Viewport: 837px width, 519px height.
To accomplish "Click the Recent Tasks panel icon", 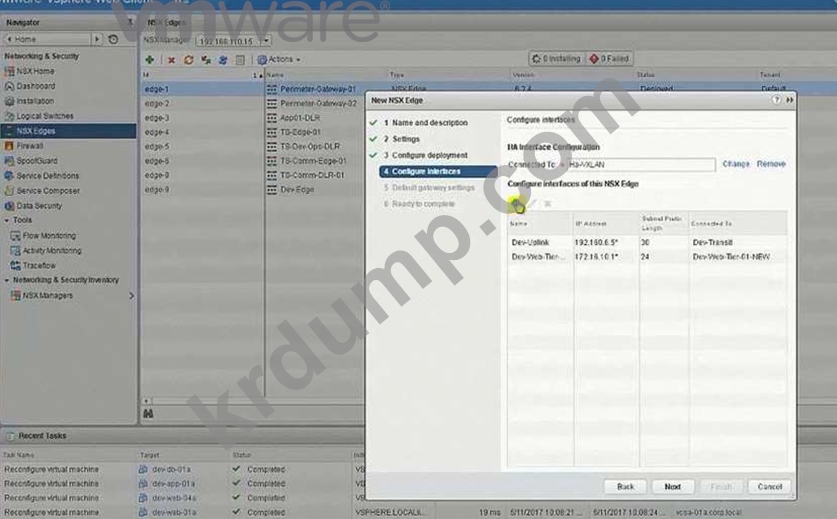I will [x=10, y=436].
